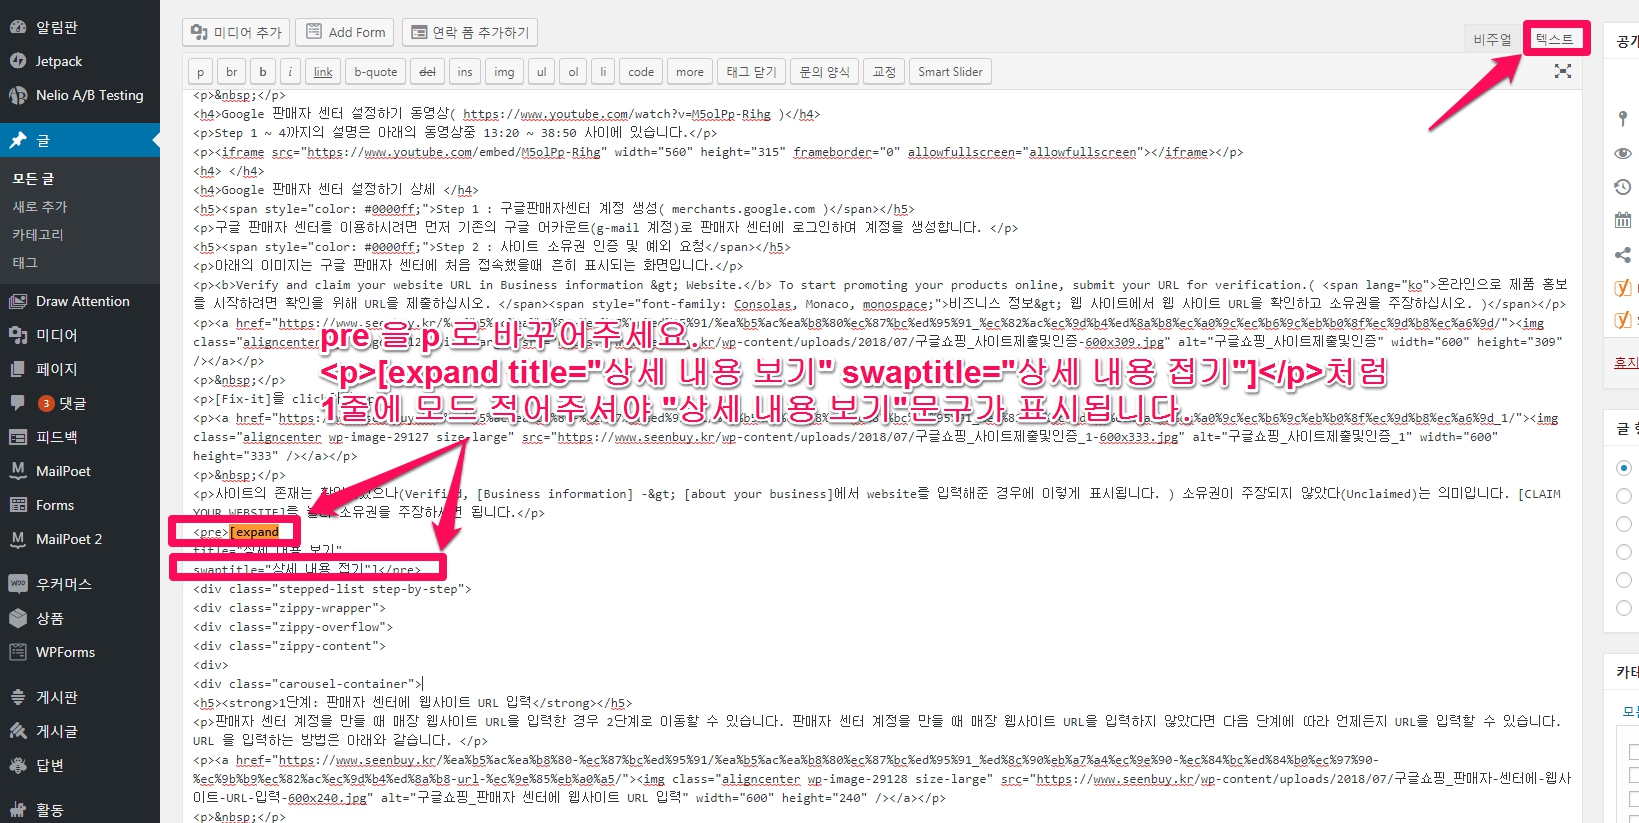This screenshot has height=823, width=1639.
Task: Open the Draw Attention menu
Action: 82,301
